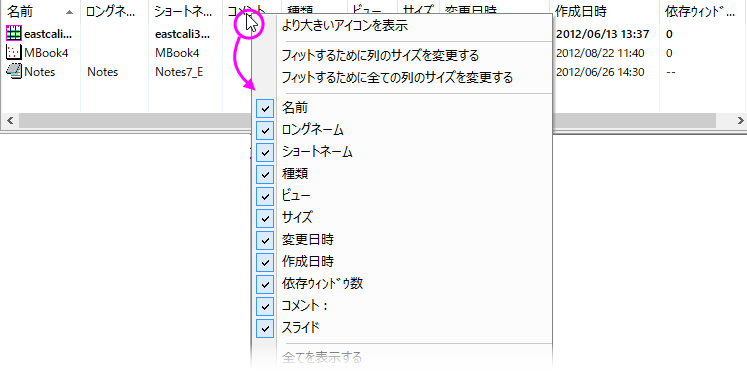Toggle the コメント column checkbox

click(x=265, y=306)
